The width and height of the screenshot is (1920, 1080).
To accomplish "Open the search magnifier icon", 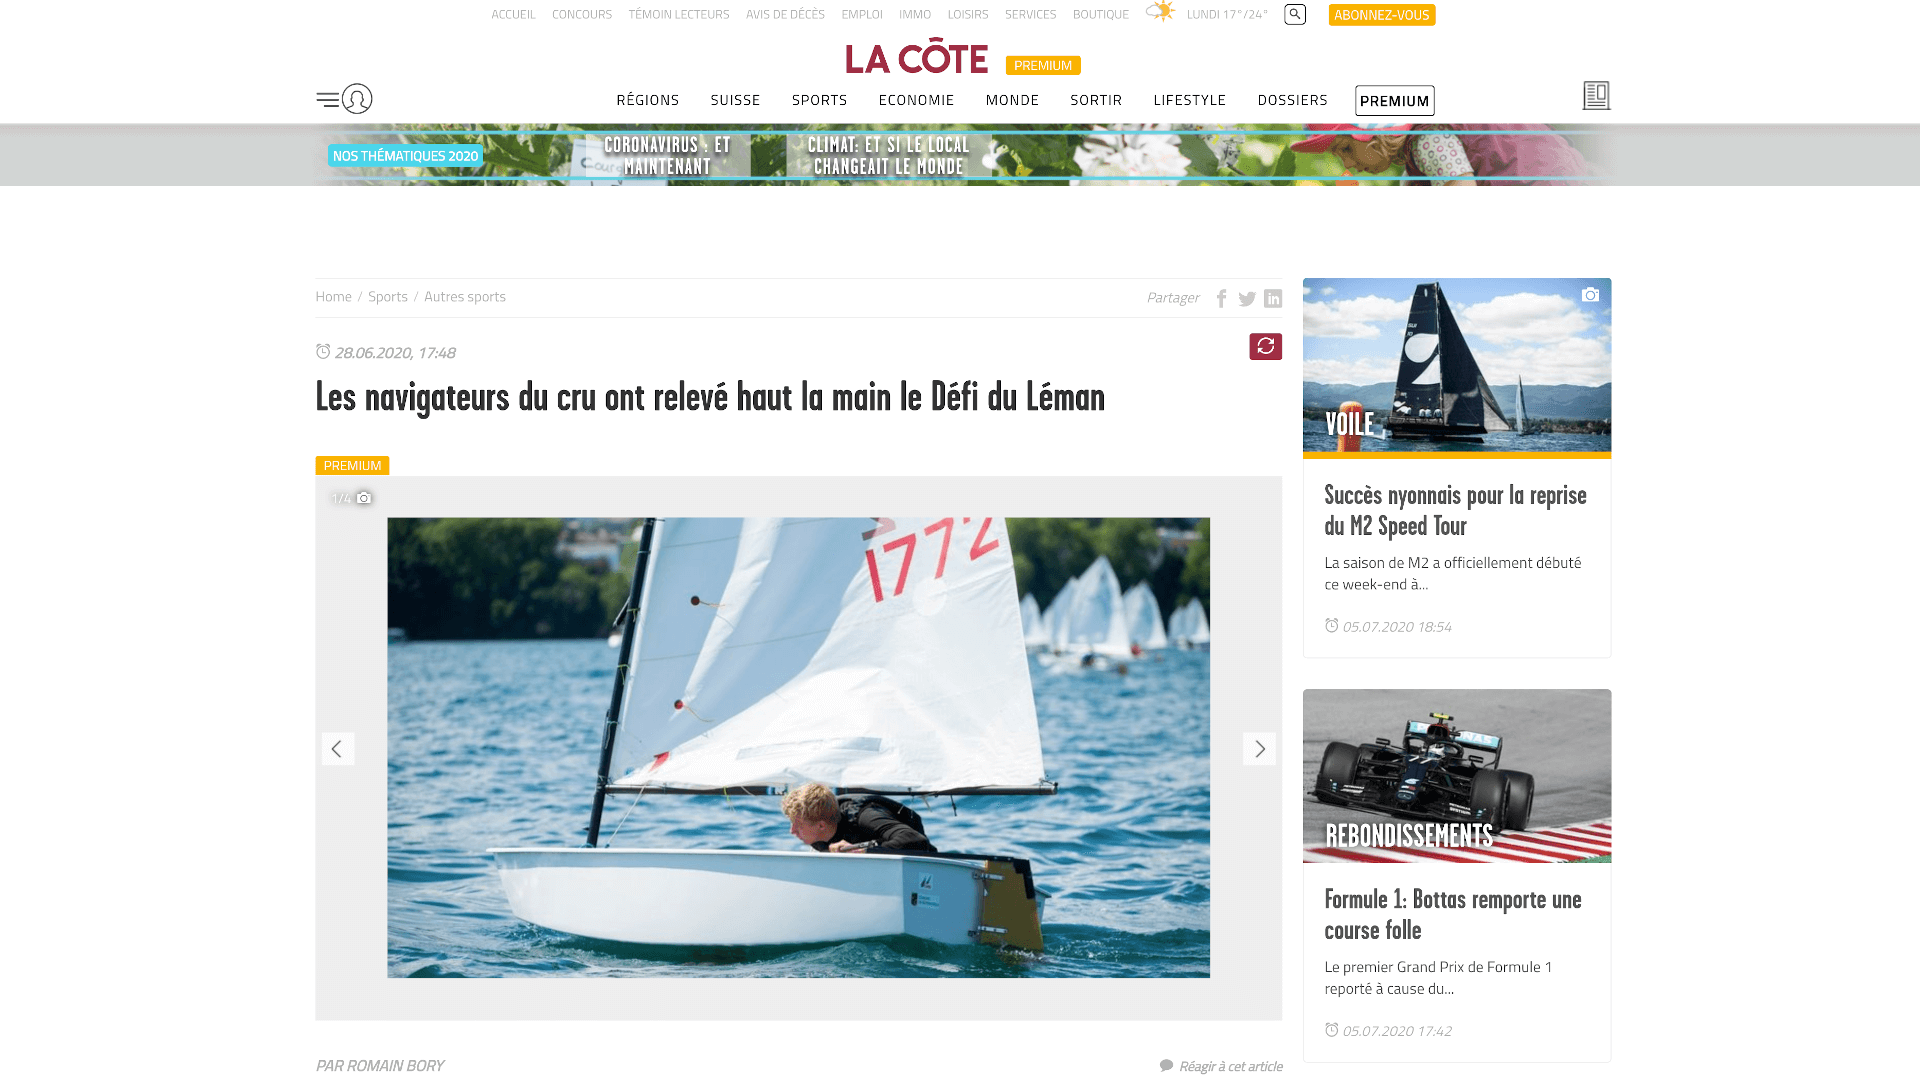I will (x=1295, y=14).
